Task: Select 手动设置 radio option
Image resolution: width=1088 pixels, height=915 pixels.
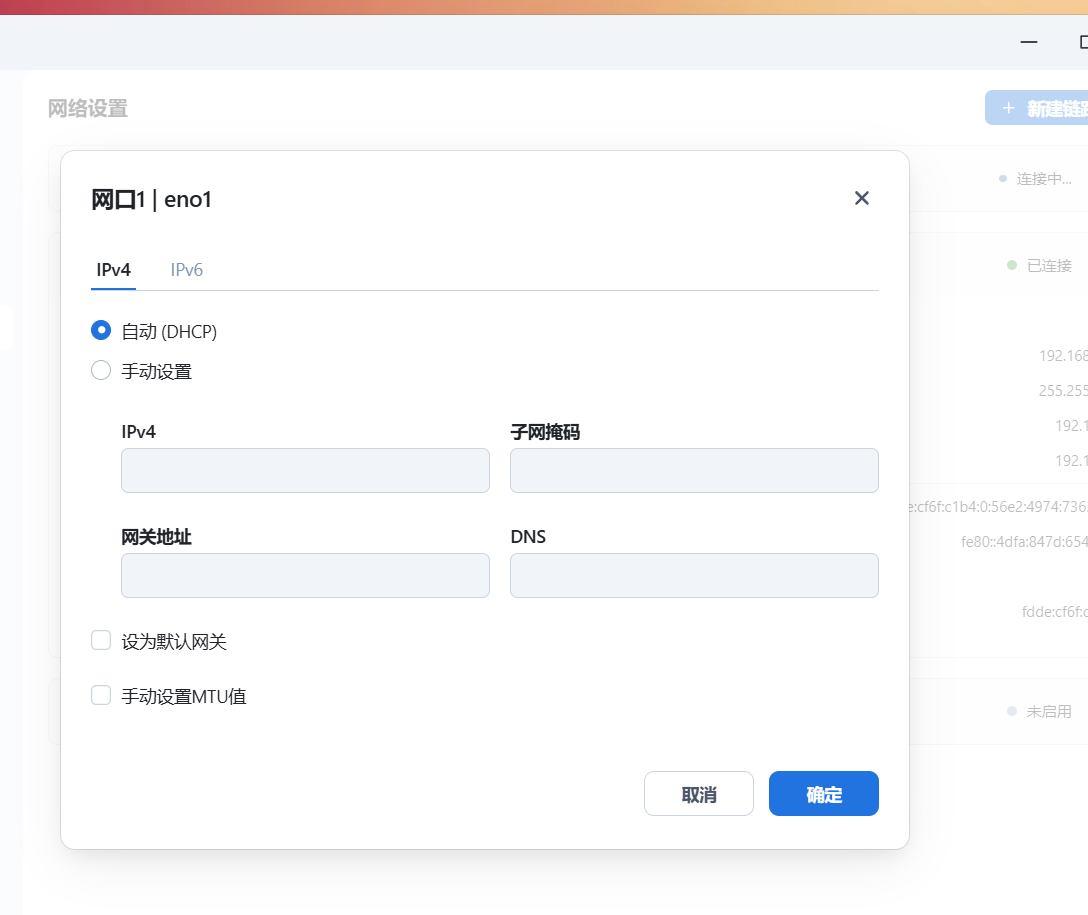Action: pyautogui.click(x=101, y=371)
